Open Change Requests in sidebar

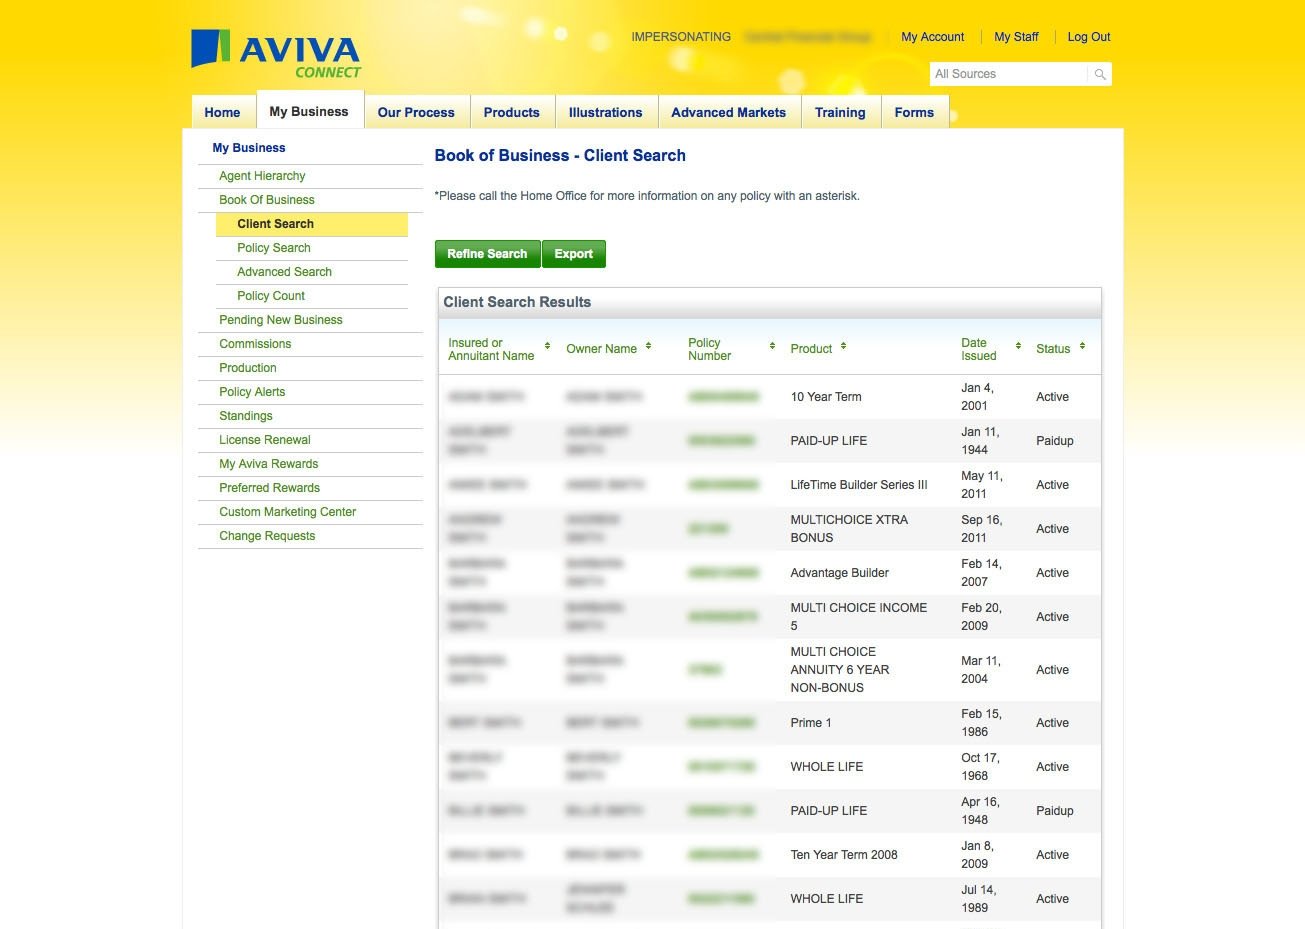[267, 536]
